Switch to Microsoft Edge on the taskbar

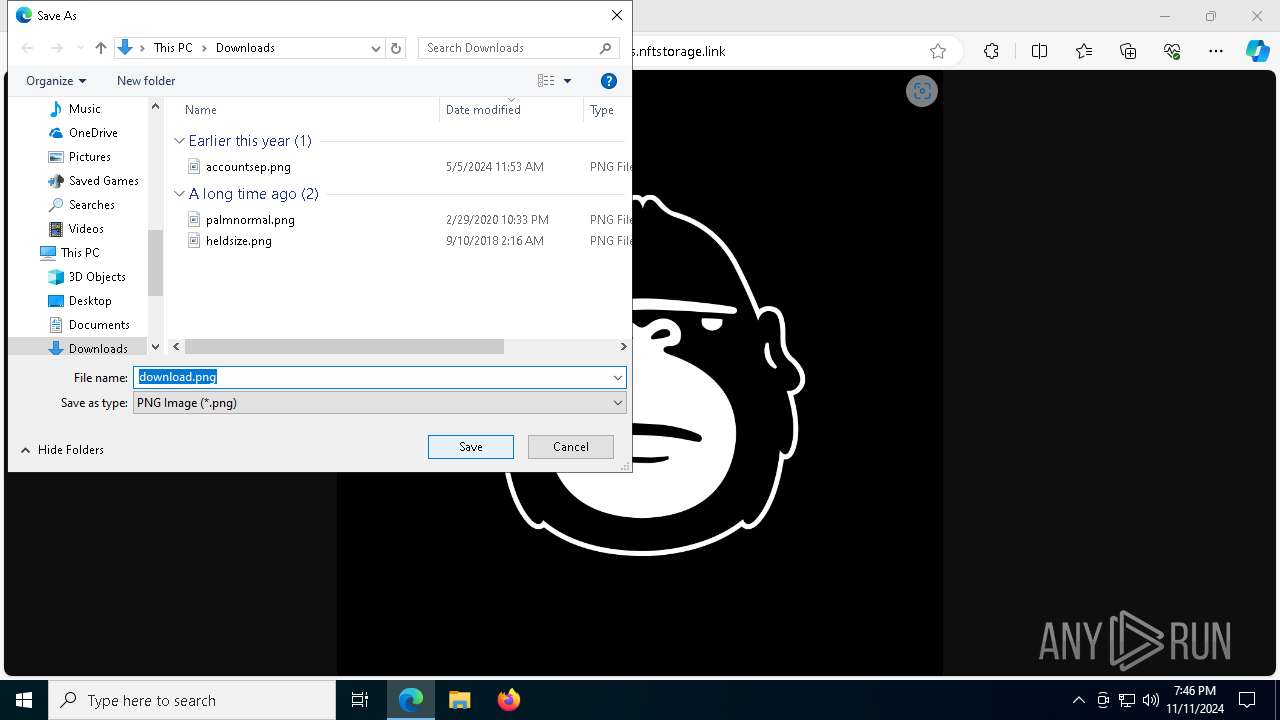tap(411, 700)
